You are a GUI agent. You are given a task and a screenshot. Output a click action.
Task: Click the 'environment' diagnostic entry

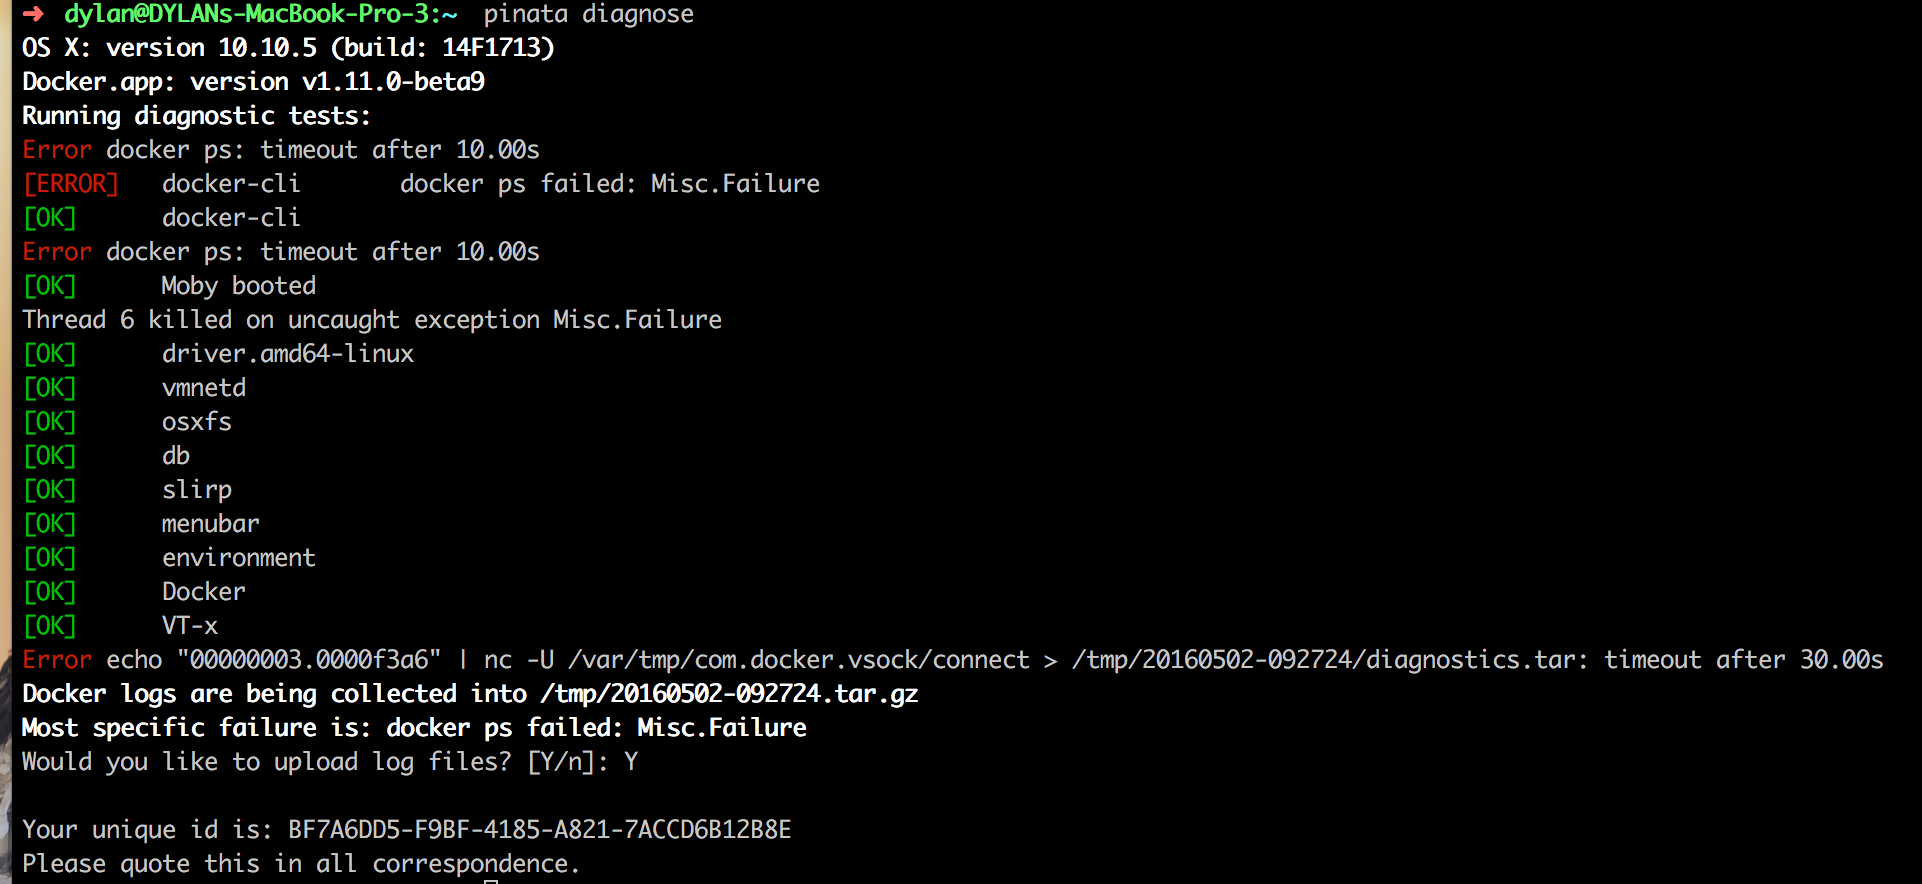click(x=239, y=558)
